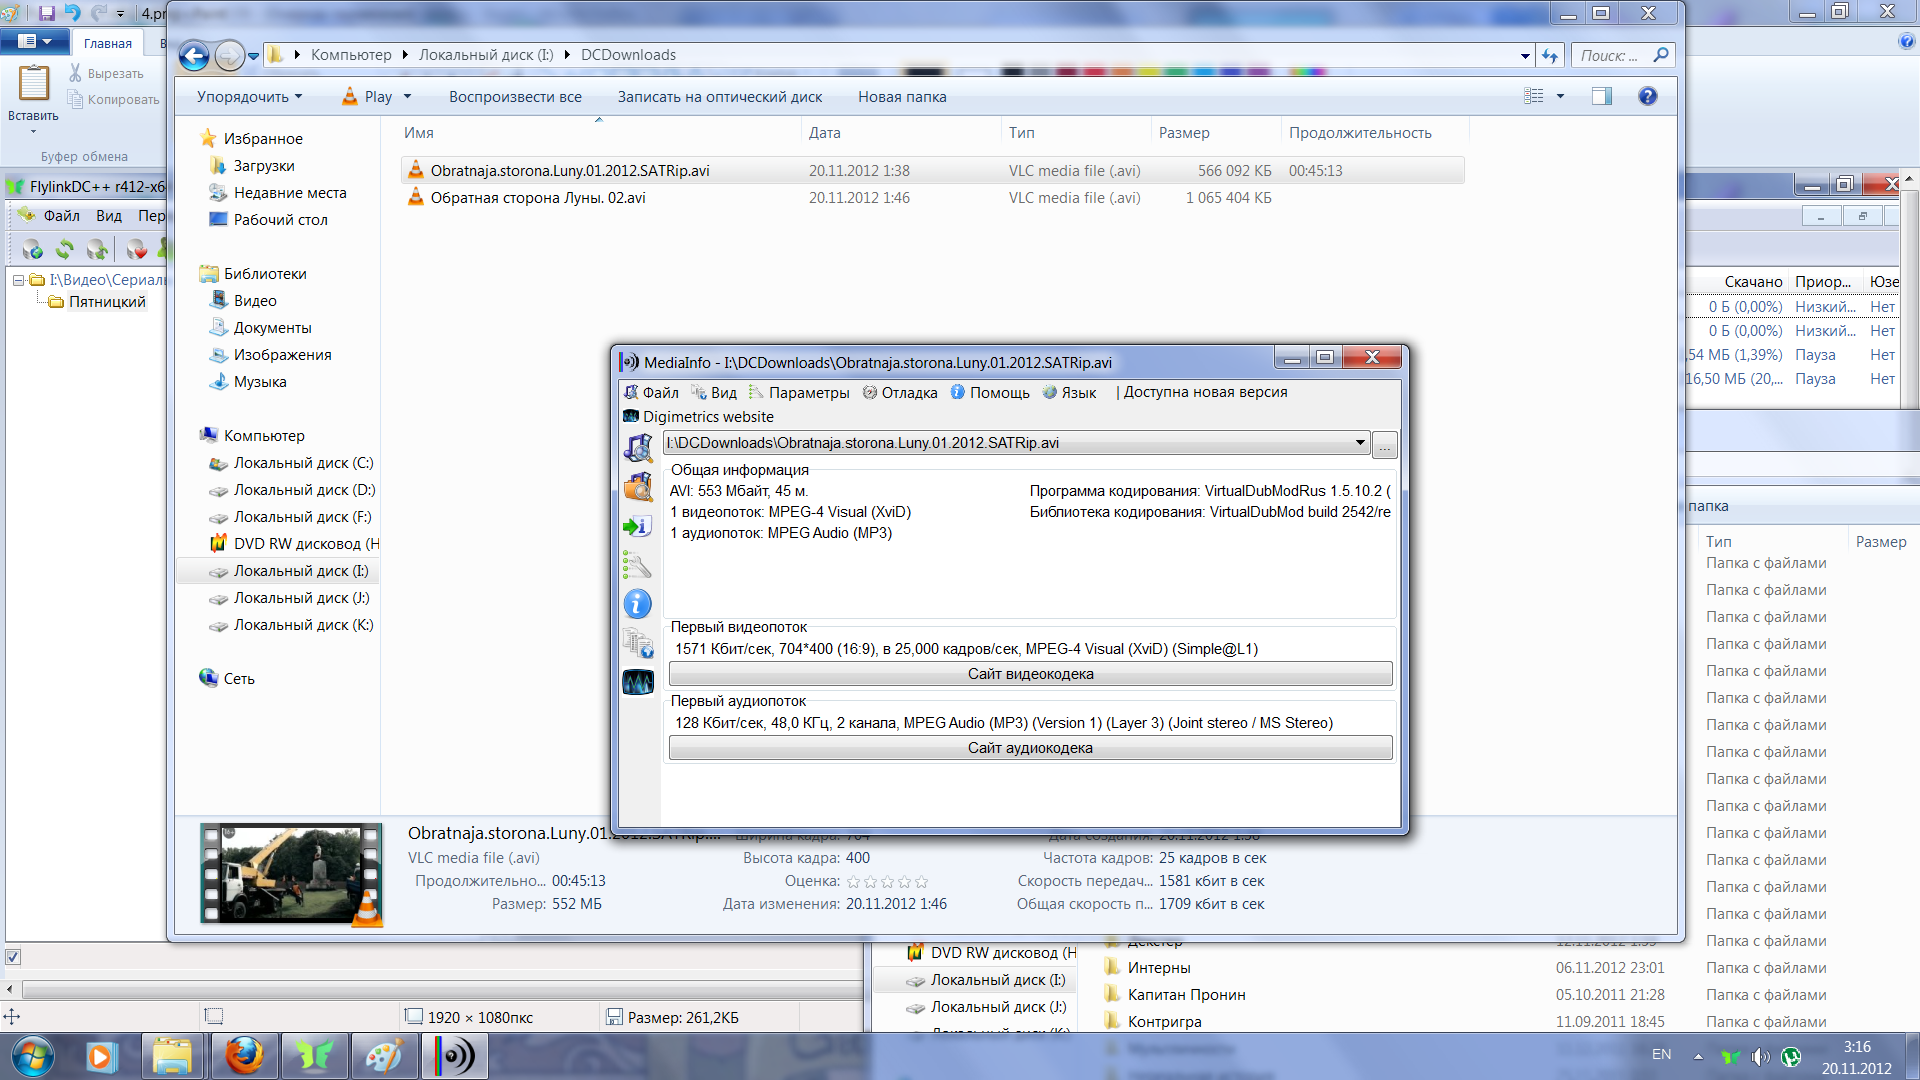Click the open file icon in MediaInfo sidebar
Viewport: 1920px width, 1080px height.
tap(638, 447)
